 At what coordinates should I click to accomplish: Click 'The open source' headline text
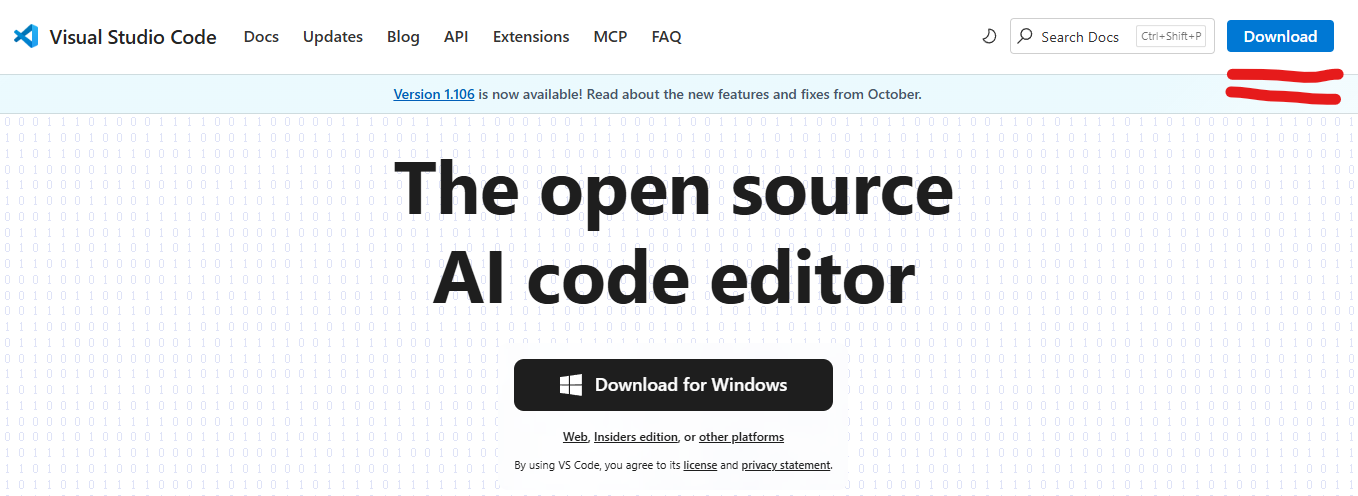pos(673,188)
